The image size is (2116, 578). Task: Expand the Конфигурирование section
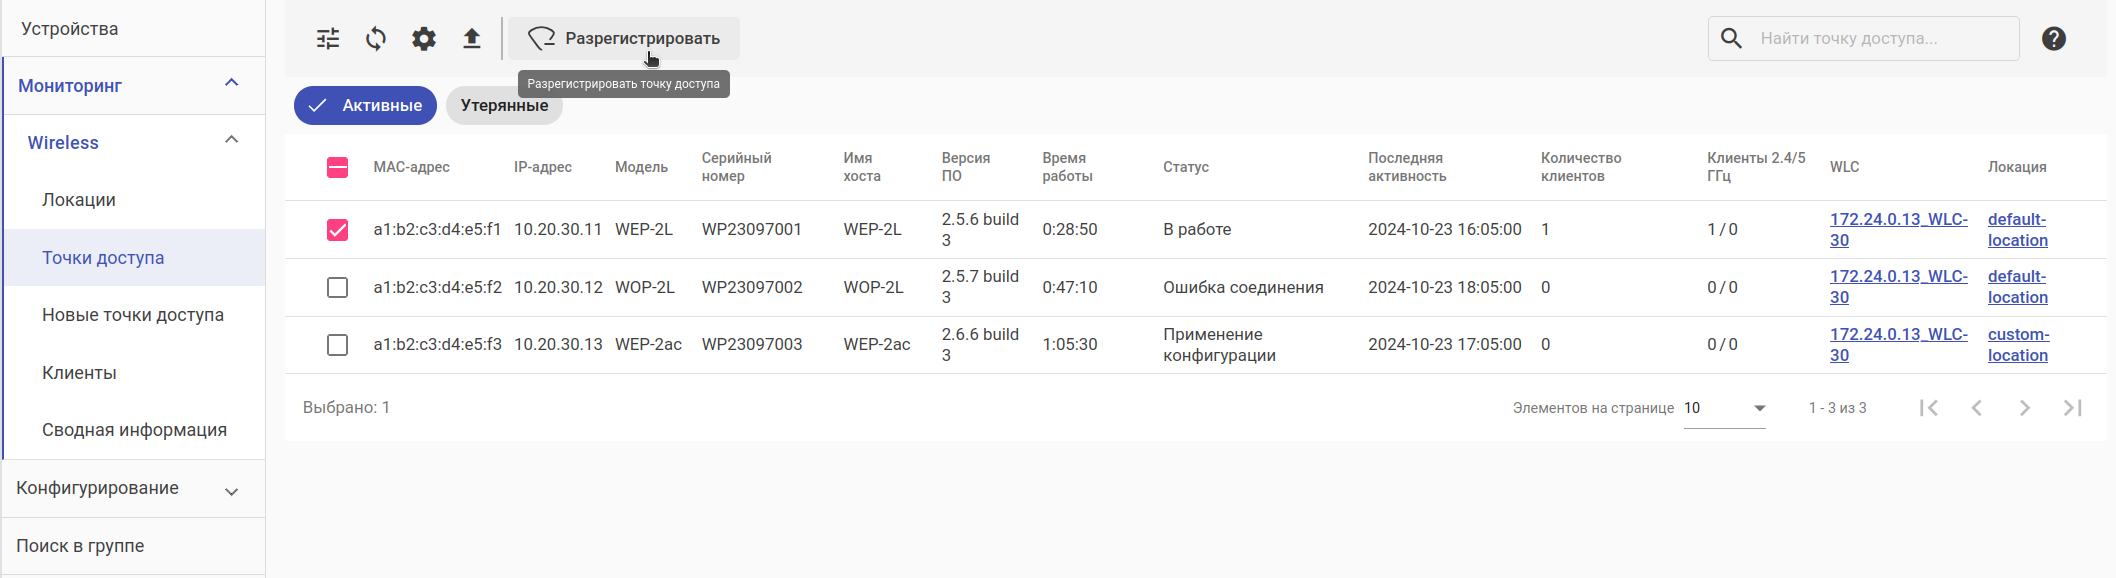pos(232,491)
